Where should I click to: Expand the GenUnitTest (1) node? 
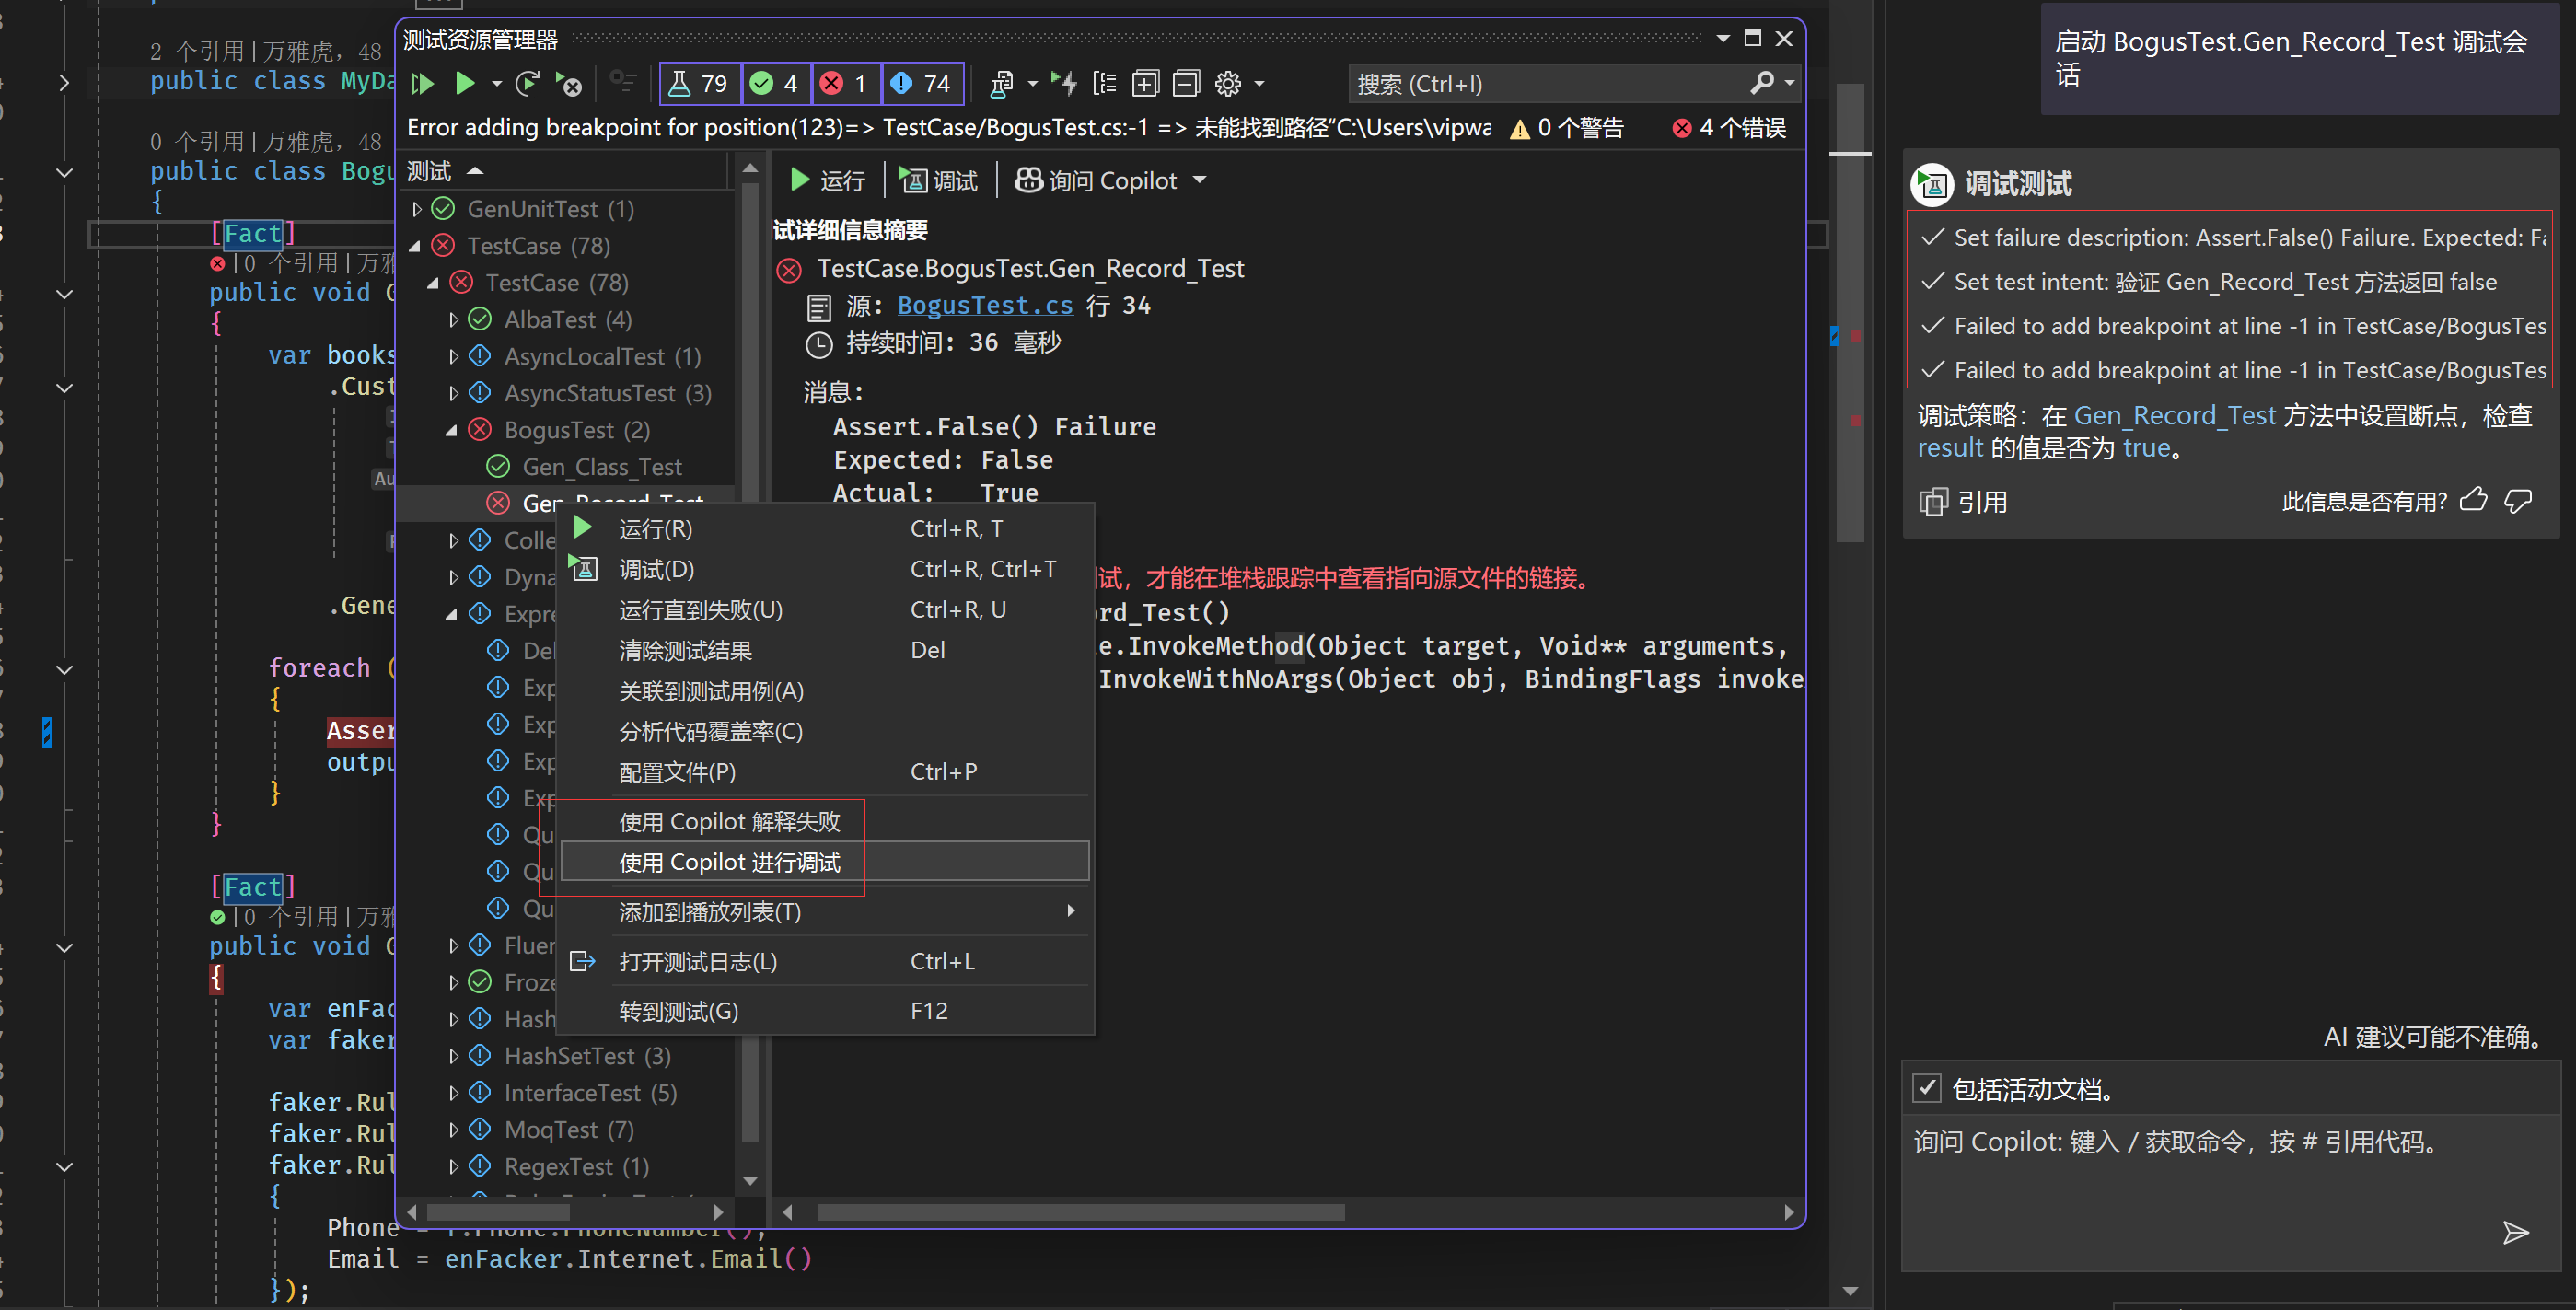(417, 209)
